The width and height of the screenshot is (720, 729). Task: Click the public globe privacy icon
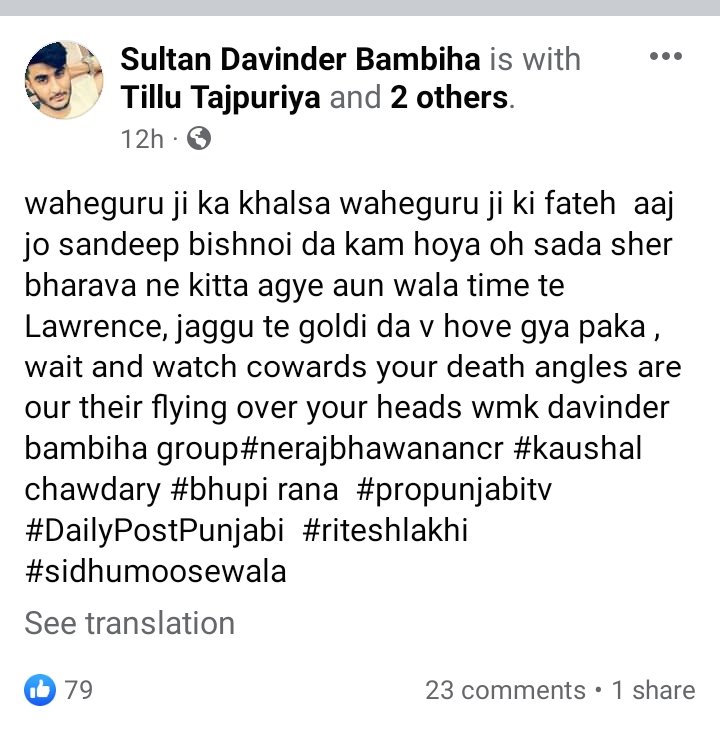click(199, 139)
